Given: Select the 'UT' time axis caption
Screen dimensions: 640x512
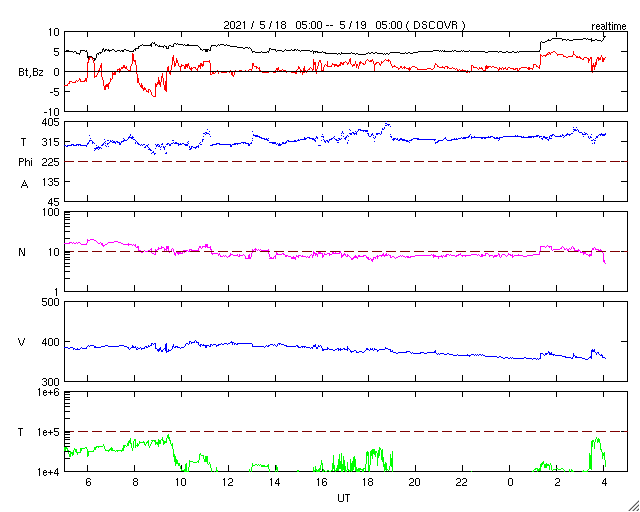Looking at the screenshot, I should point(344,498).
